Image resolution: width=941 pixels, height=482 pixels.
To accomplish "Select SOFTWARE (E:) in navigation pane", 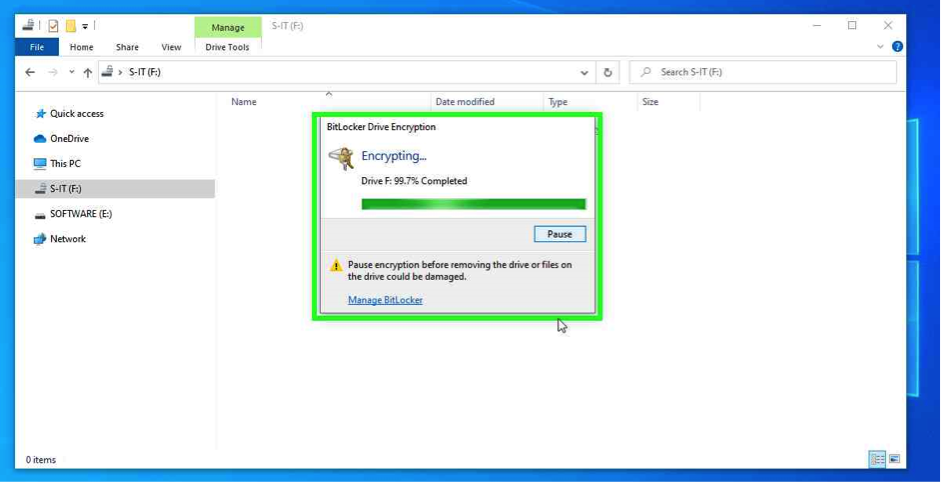I will point(80,214).
